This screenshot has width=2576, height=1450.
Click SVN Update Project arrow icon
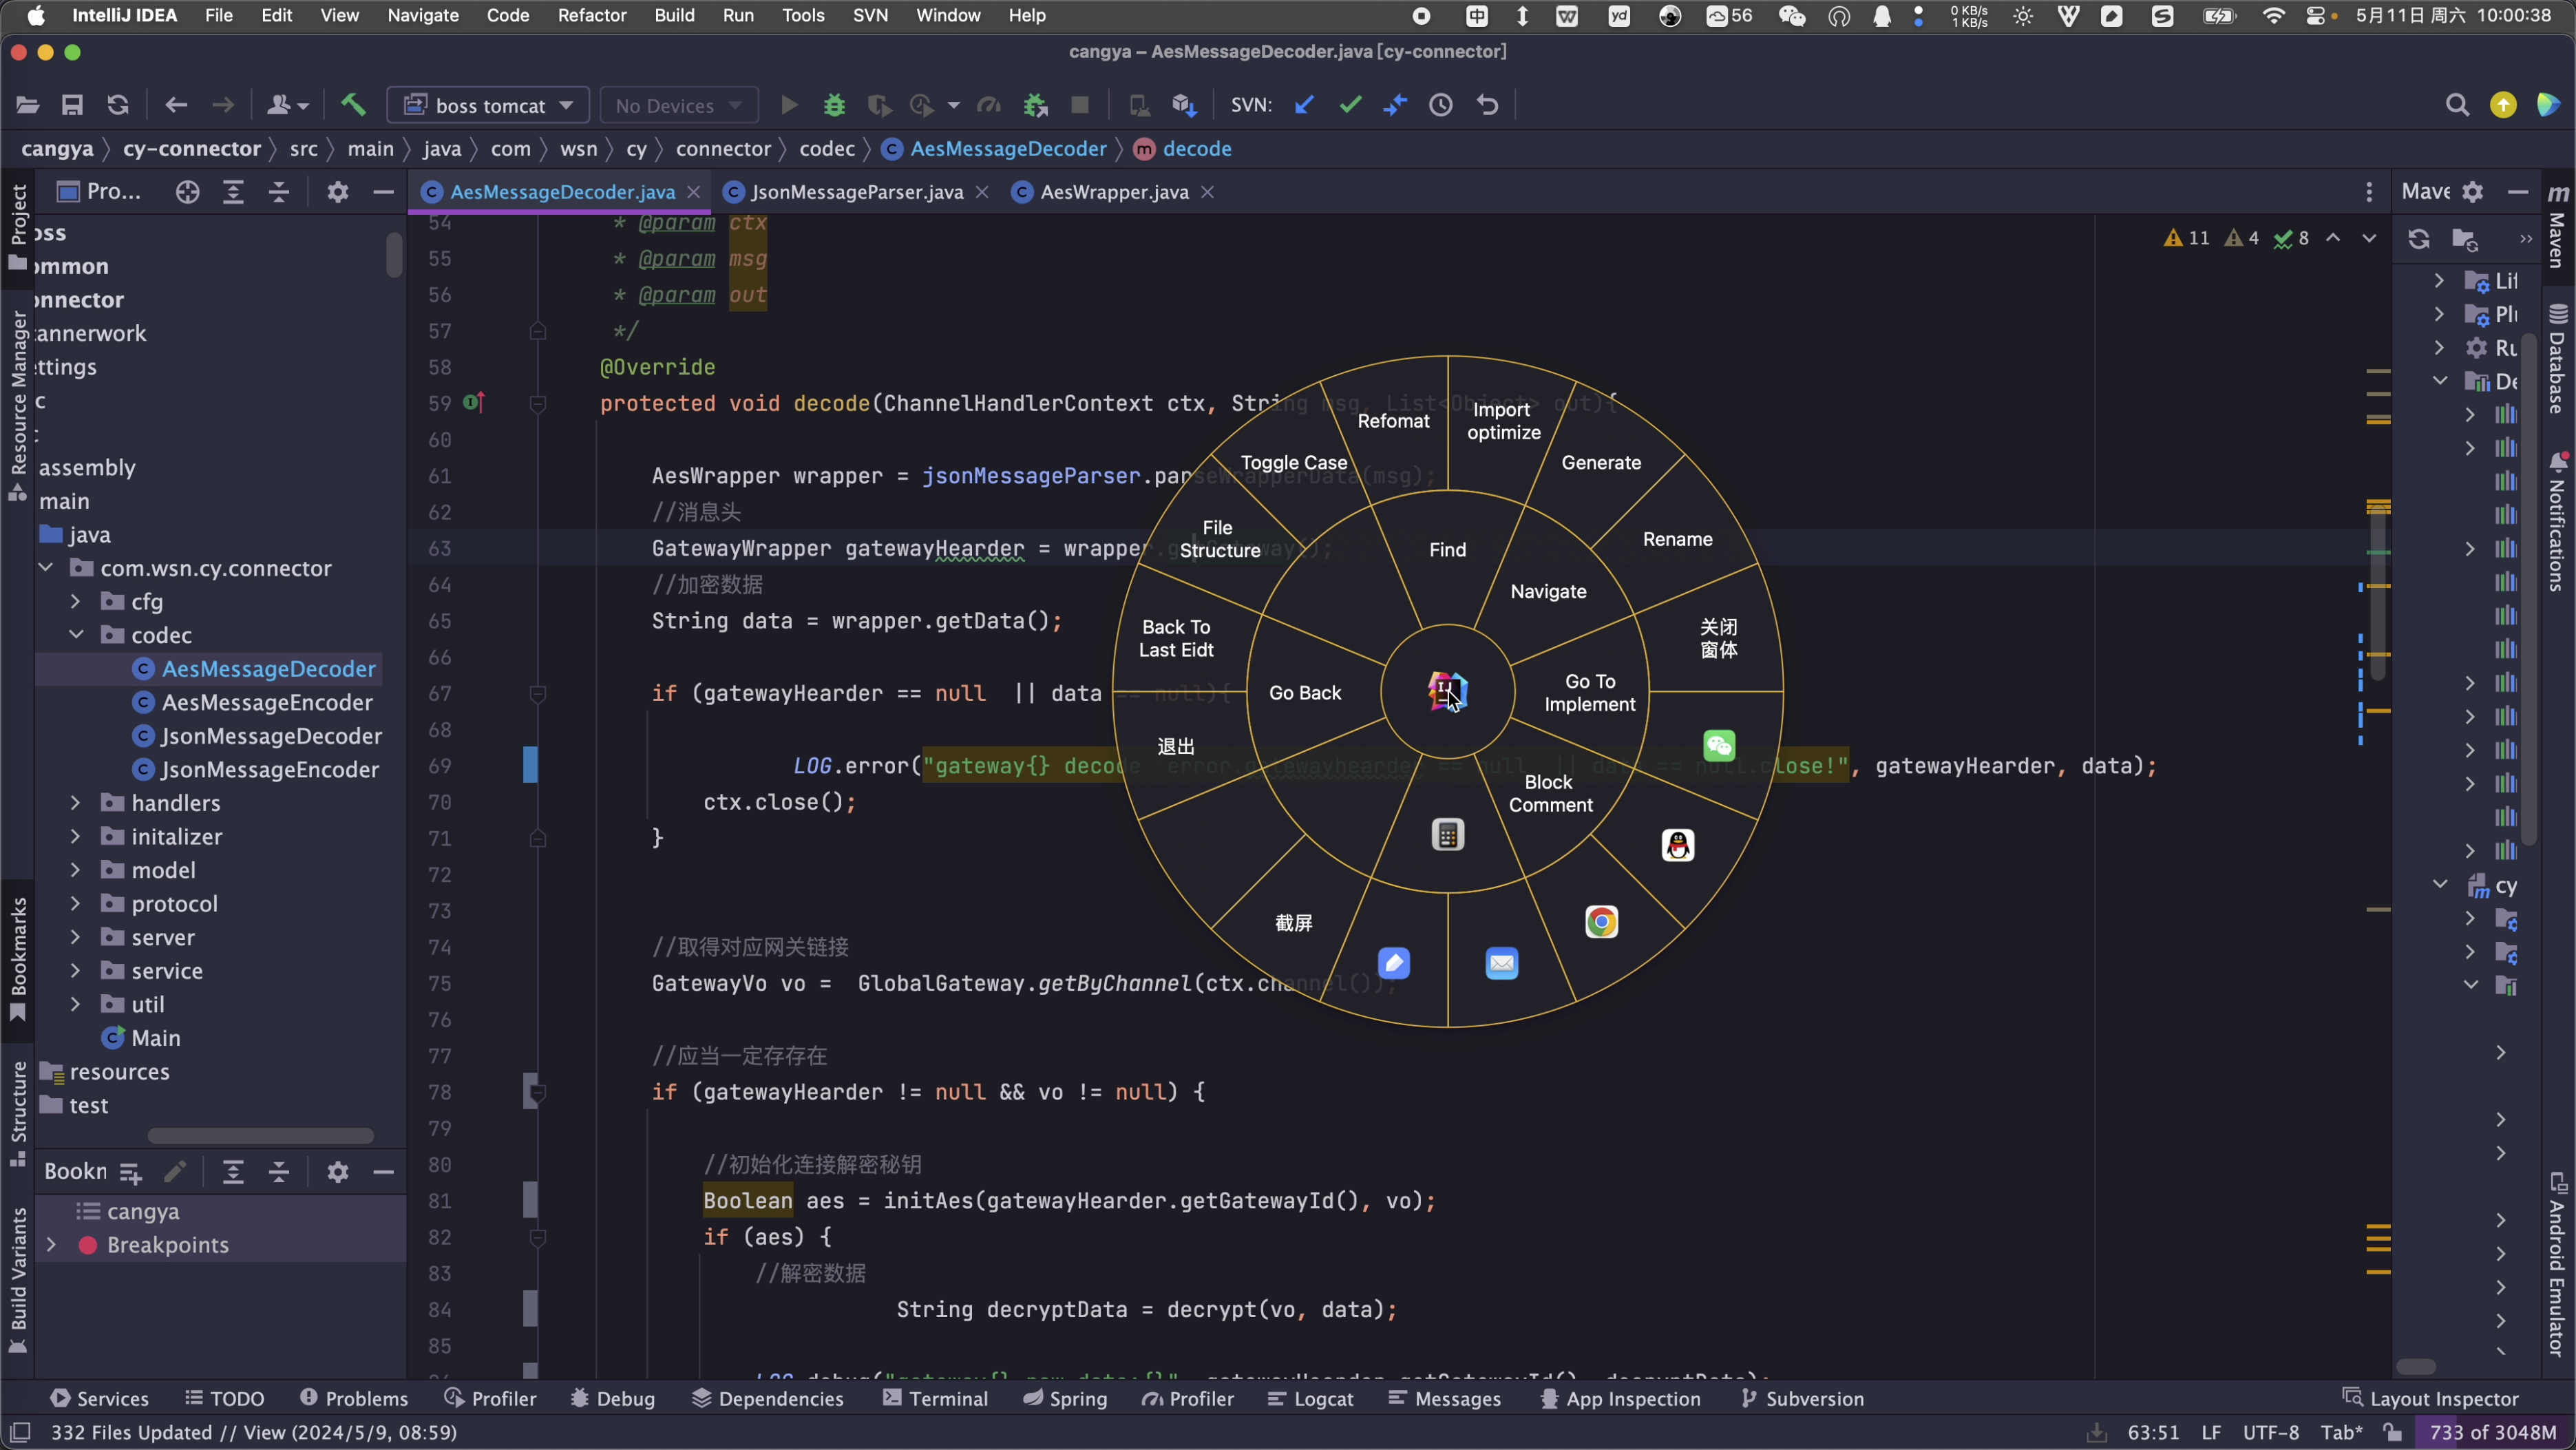[1304, 105]
